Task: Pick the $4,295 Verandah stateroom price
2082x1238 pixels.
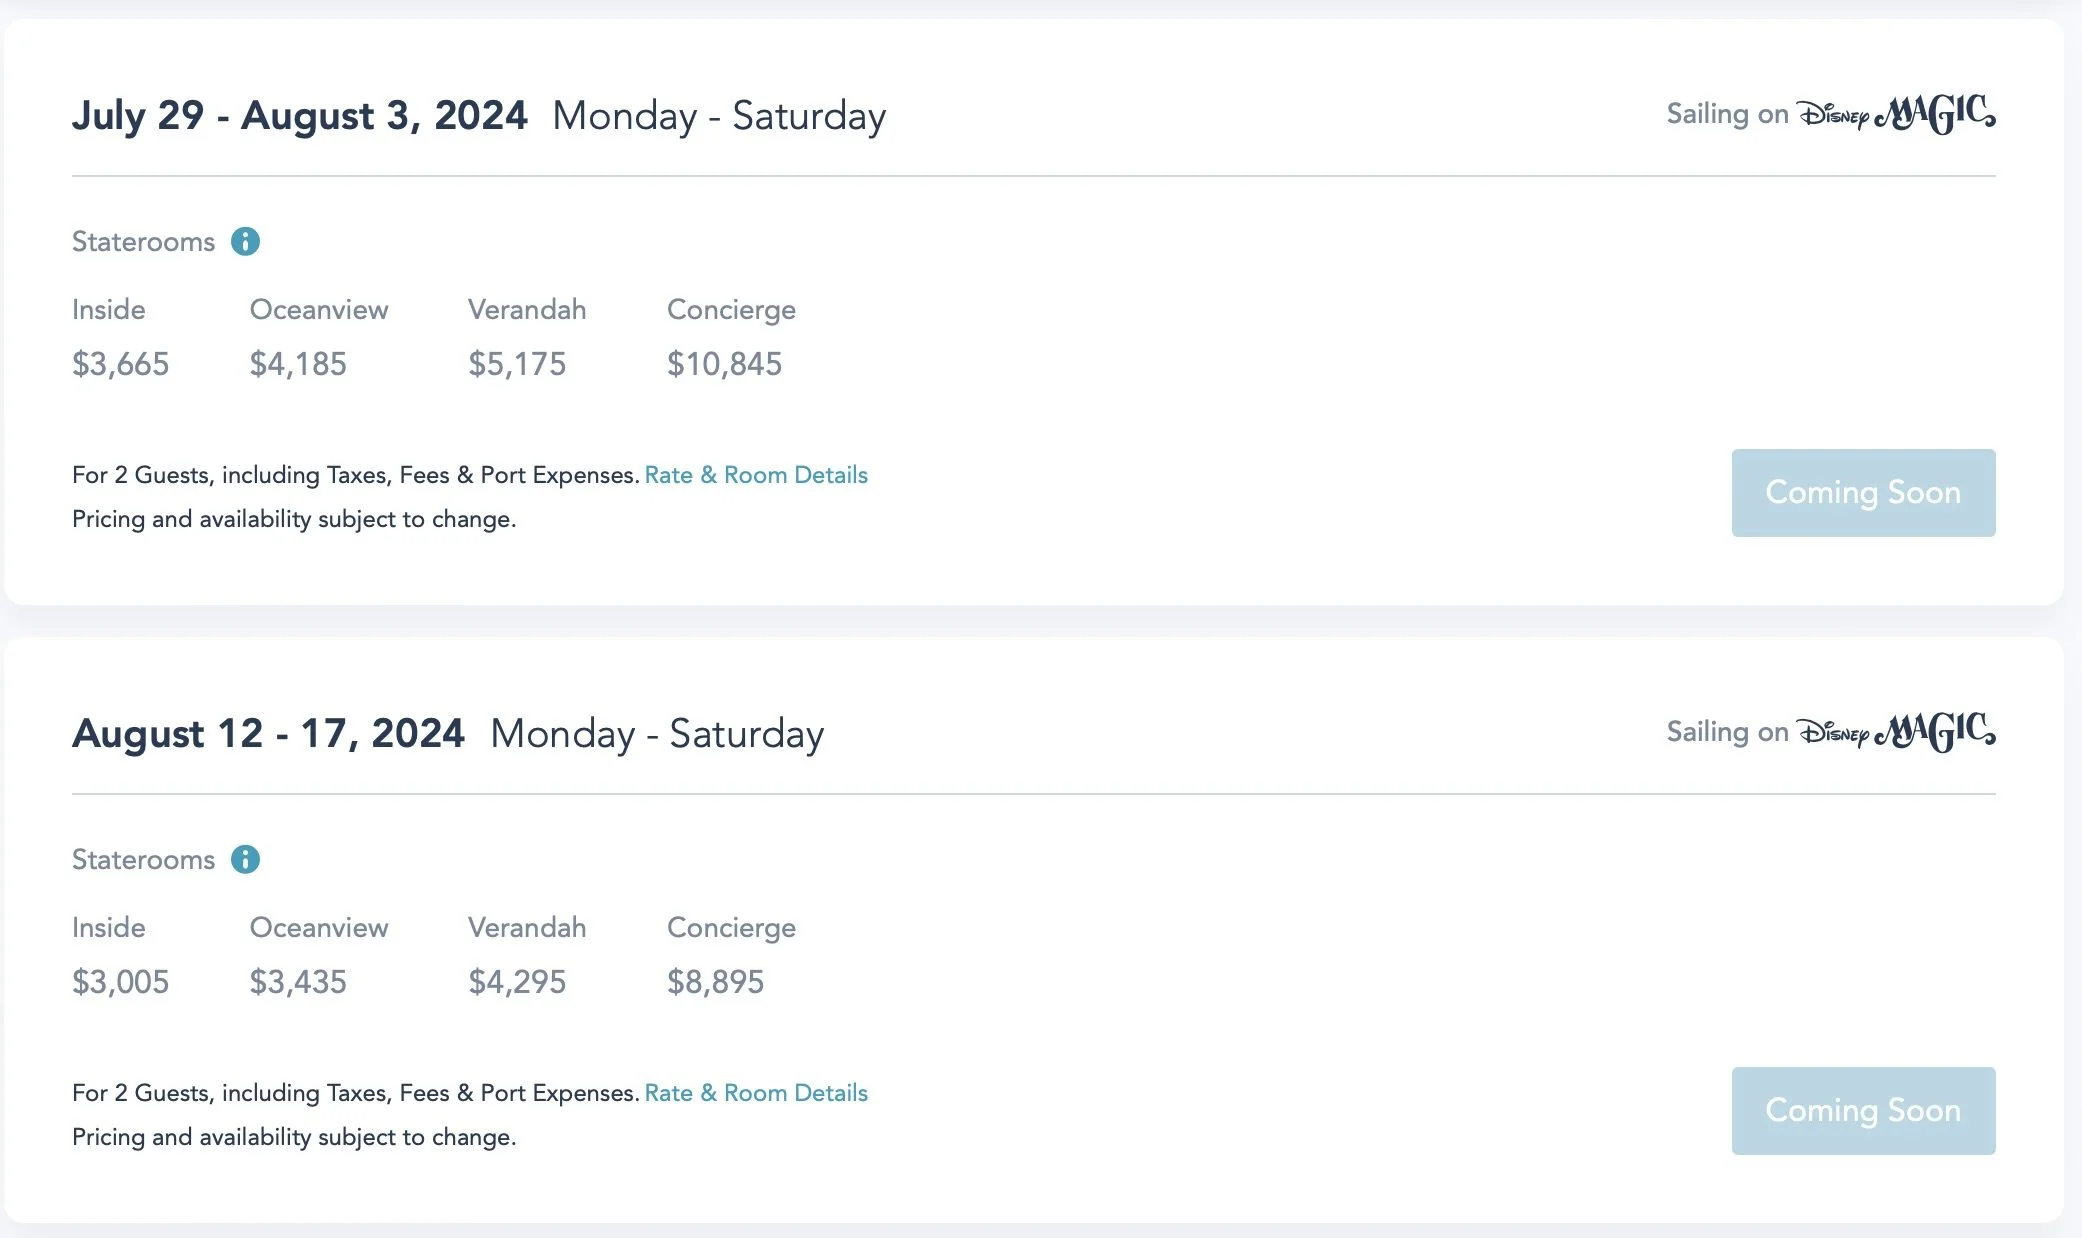Action: 517,982
